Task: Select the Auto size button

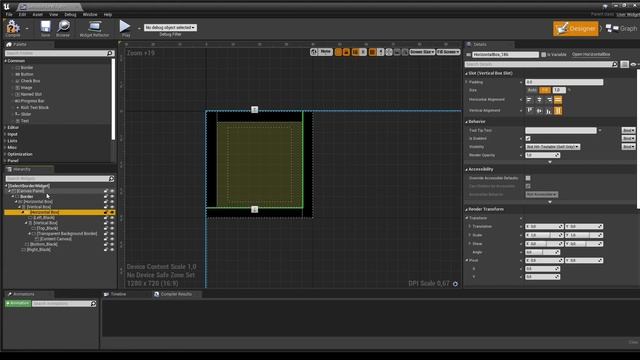Action: tap(532, 90)
